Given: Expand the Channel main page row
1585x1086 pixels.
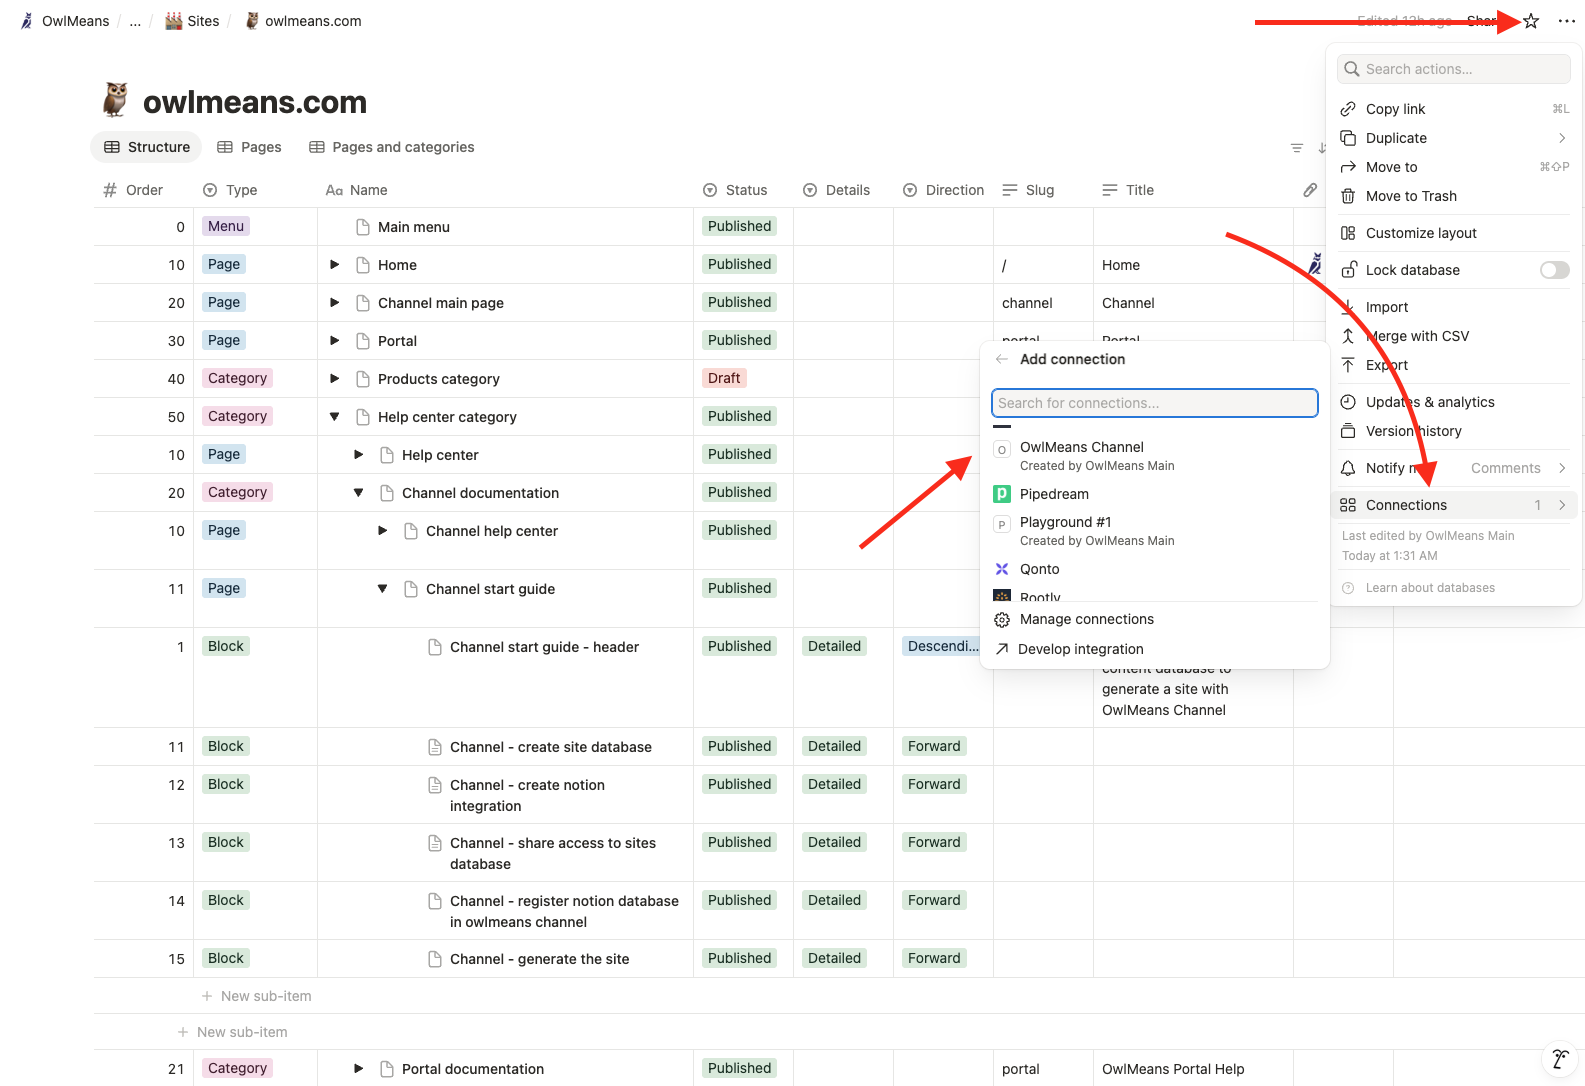Looking at the screenshot, I should pyautogui.click(x=335, y=303).
